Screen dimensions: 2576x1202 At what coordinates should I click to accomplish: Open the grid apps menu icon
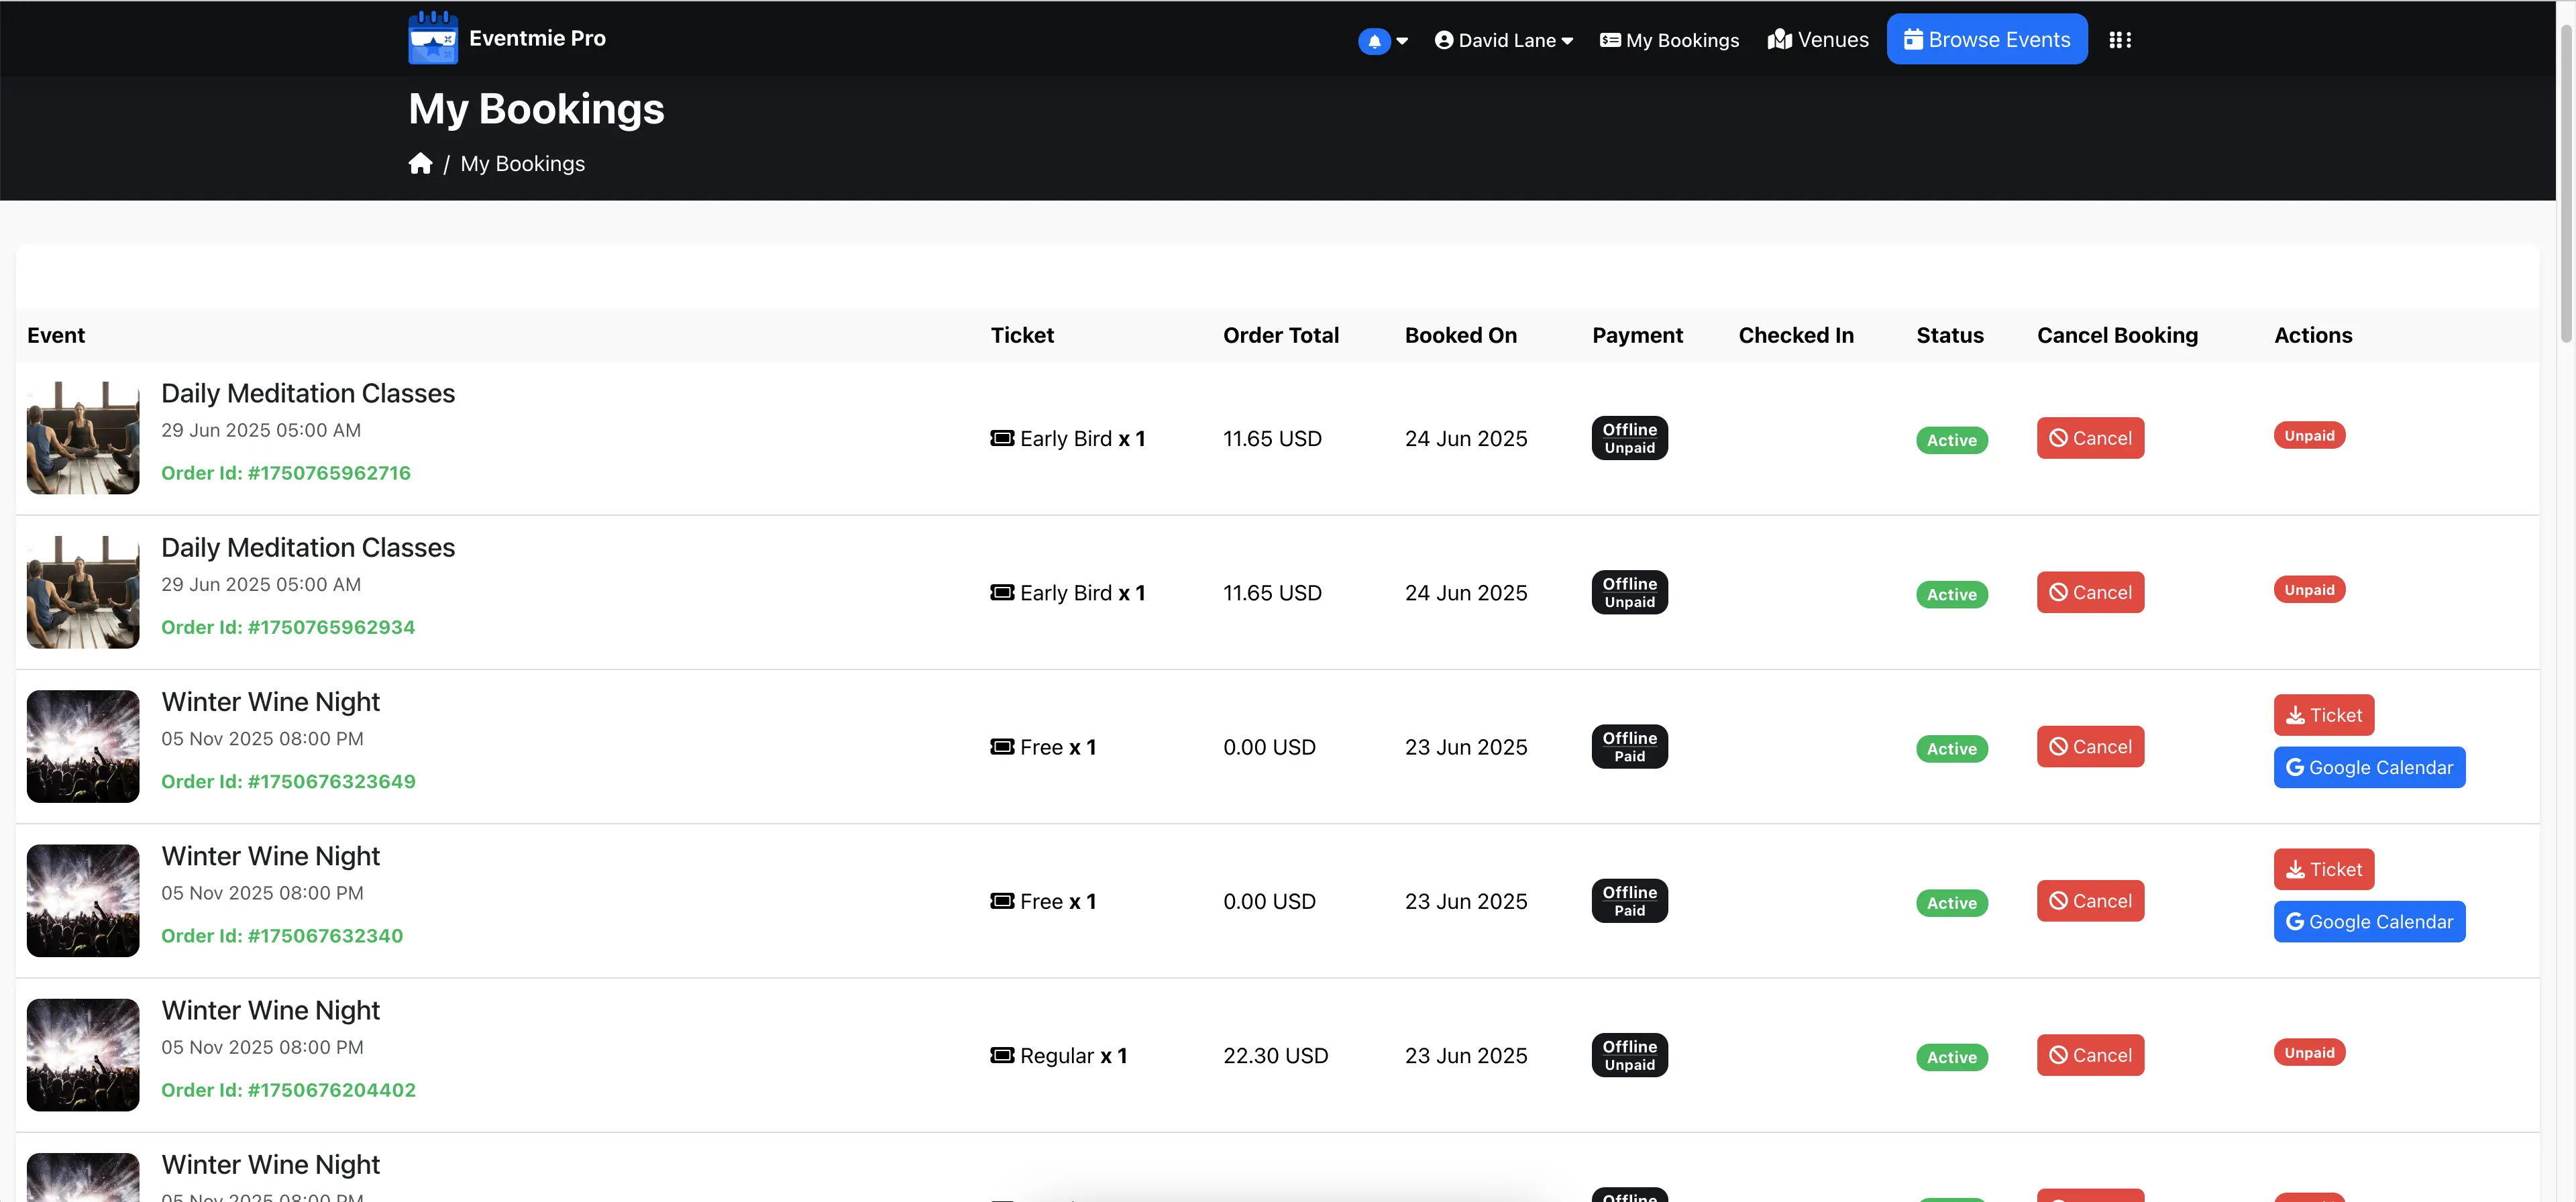pos(2120,40)
